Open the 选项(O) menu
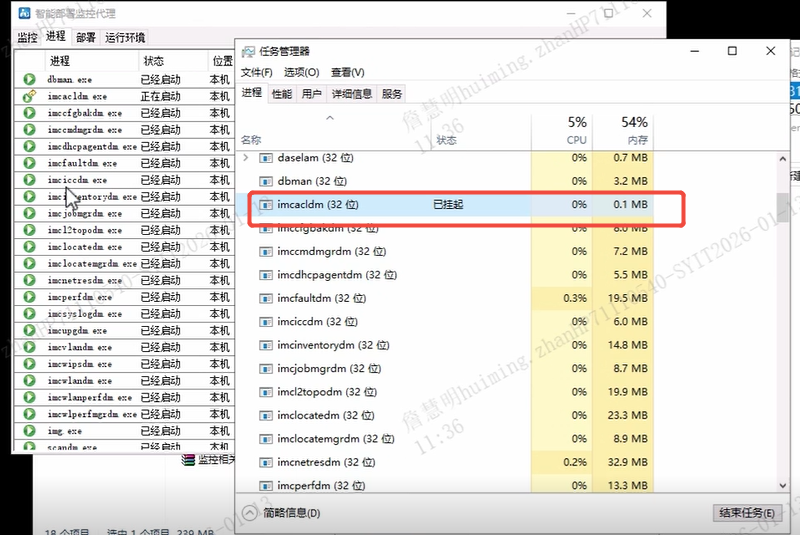The image size is (800, 535). (x=301, y=73)
